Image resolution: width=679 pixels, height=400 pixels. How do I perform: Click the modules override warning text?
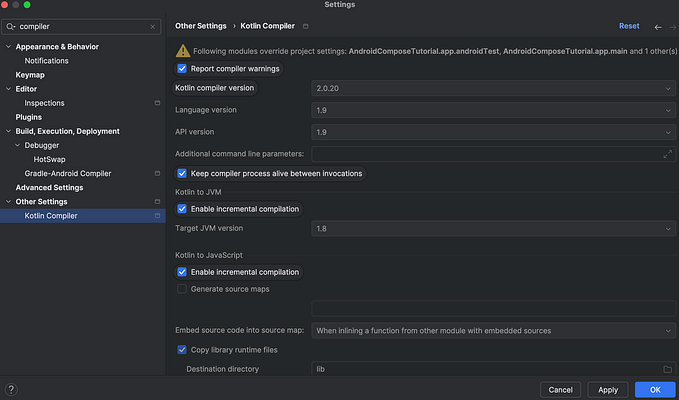coord(435,51)
